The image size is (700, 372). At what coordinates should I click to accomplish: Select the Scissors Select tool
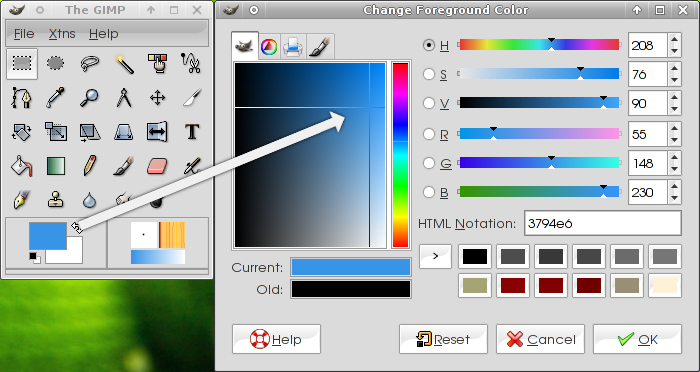[192, 64]
